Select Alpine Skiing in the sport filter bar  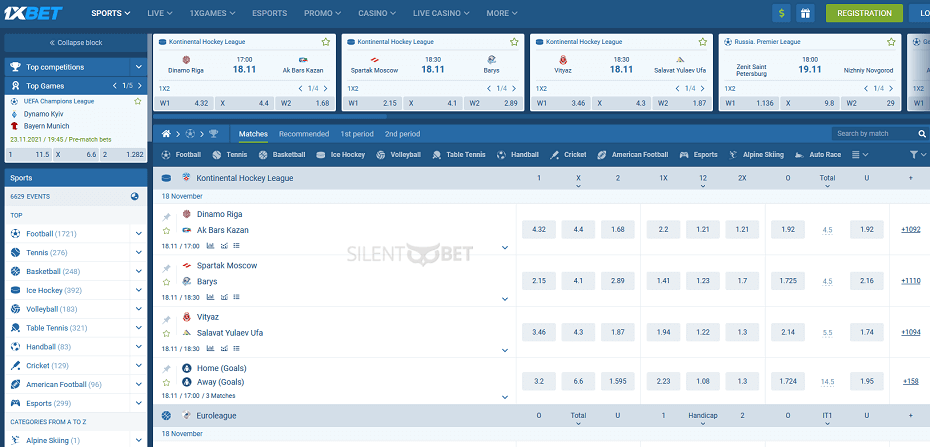coord(756,155)
